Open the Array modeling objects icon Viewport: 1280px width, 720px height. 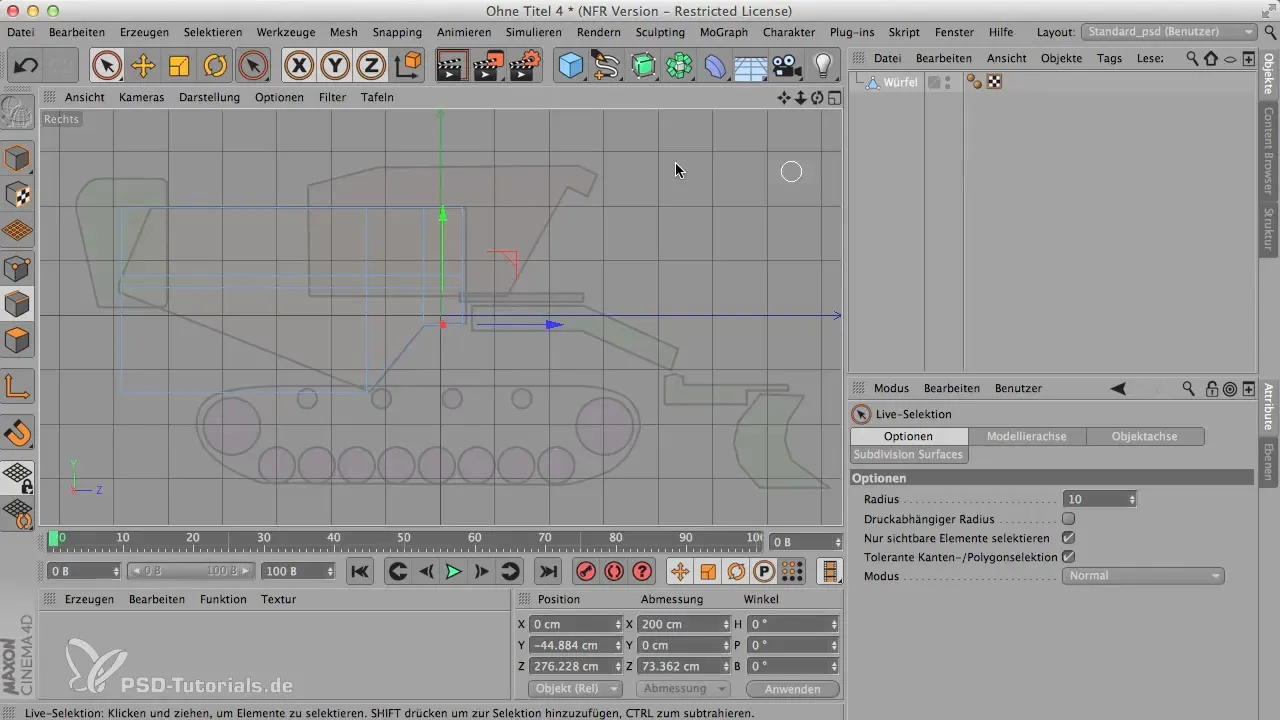pos(679,66)
